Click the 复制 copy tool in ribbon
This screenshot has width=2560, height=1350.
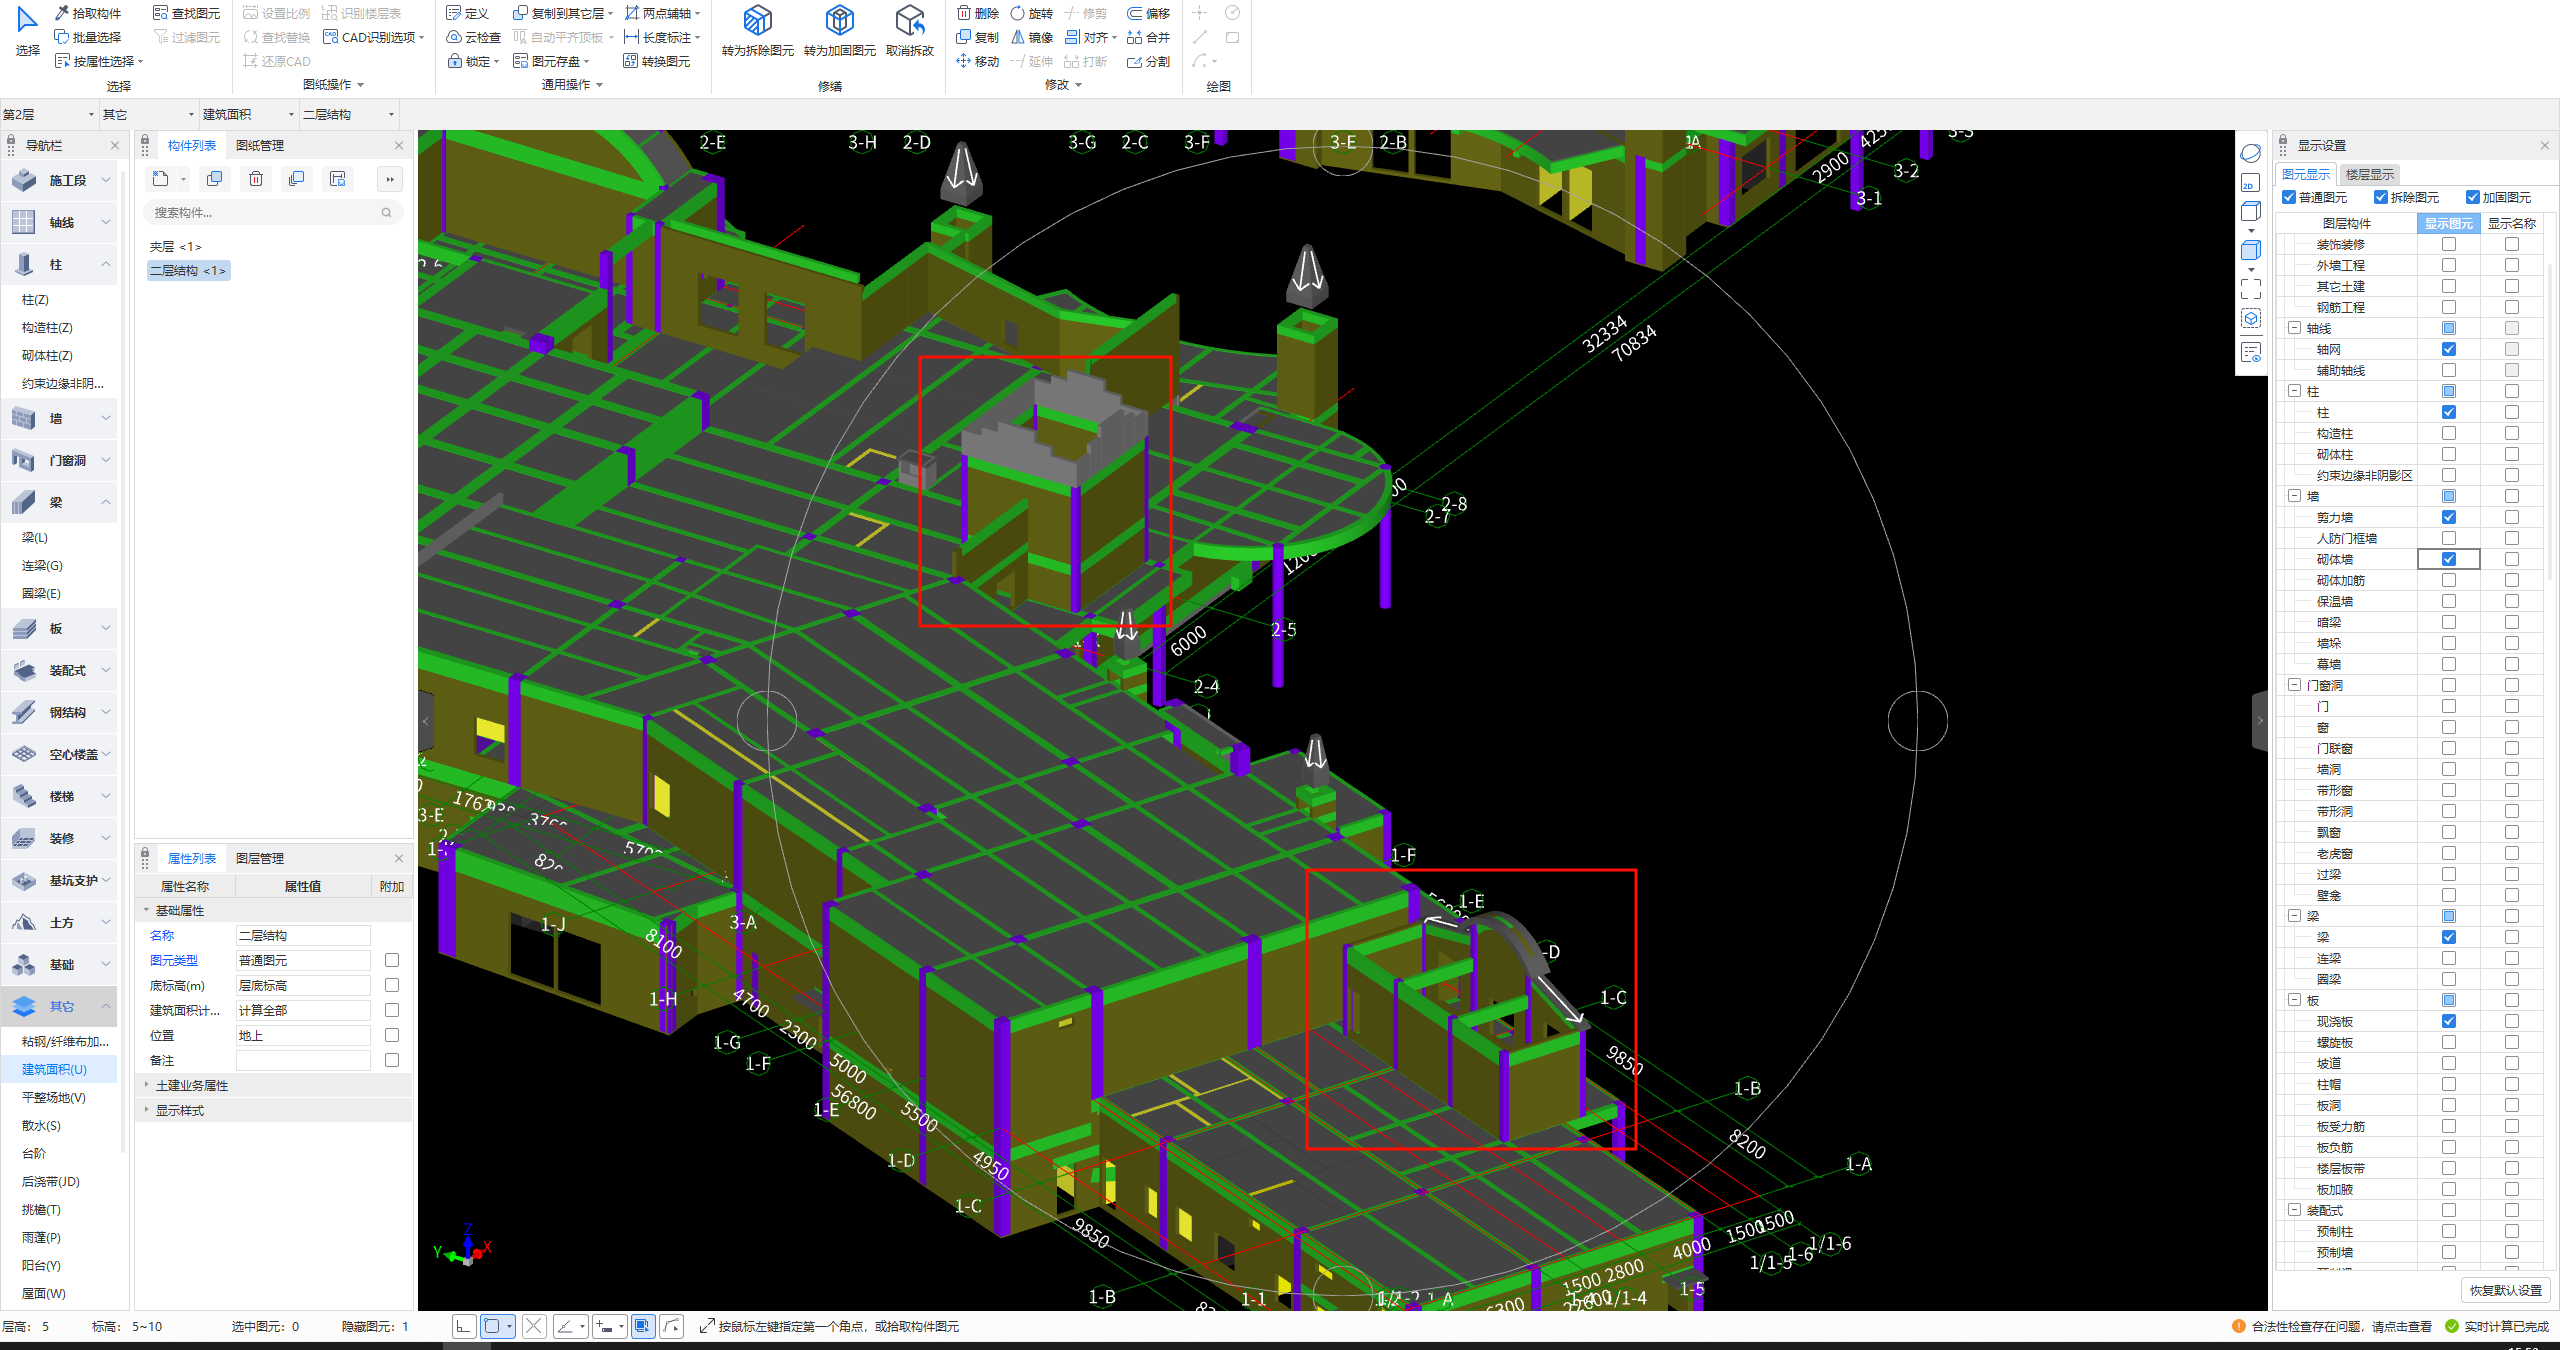[x=977, y=37]
